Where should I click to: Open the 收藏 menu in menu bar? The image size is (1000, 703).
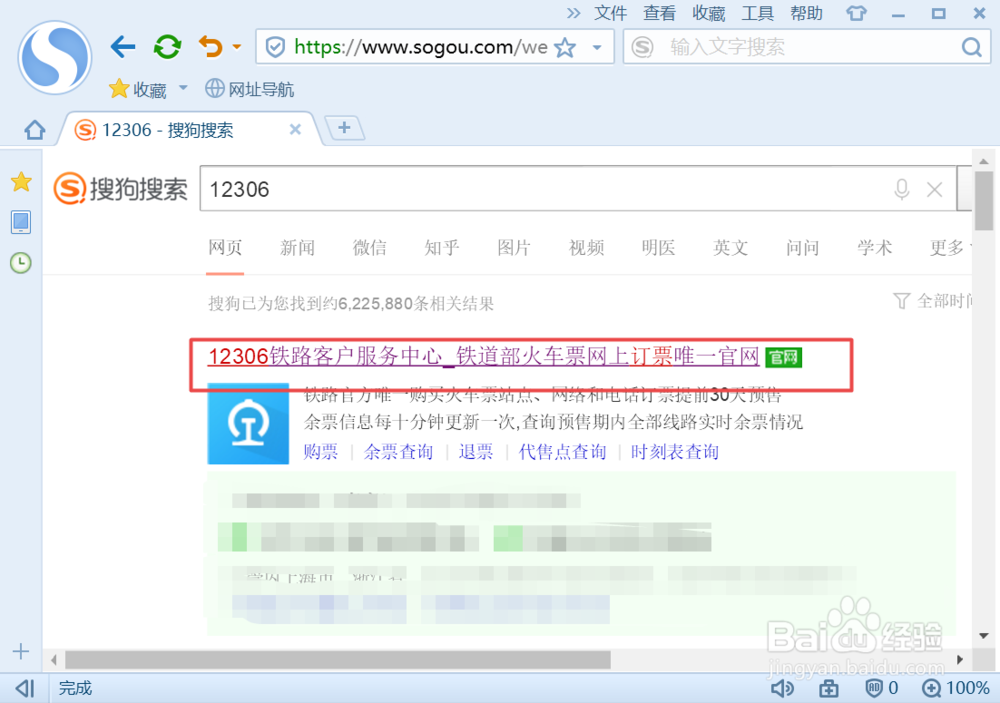709,13
